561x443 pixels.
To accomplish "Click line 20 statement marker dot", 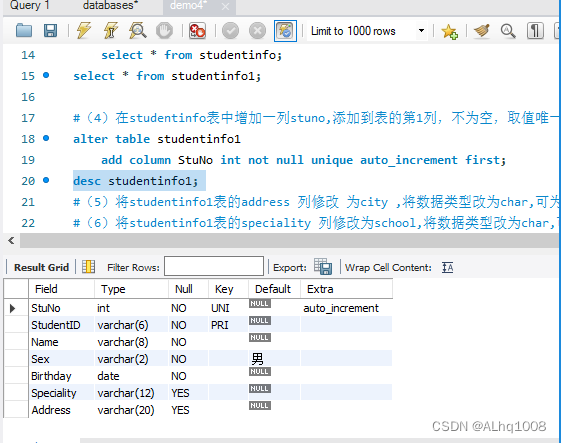I will [46, 180].
